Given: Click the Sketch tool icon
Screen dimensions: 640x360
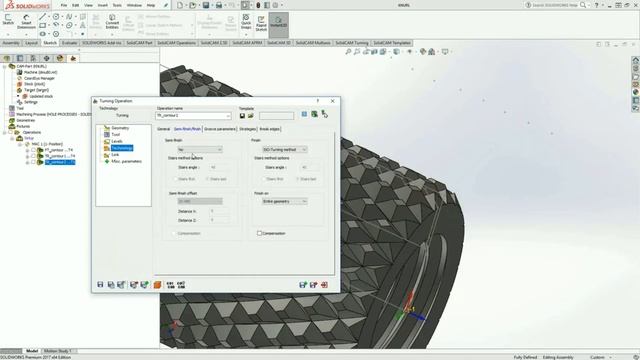Looking at the screenshot, I should point(8,19).
